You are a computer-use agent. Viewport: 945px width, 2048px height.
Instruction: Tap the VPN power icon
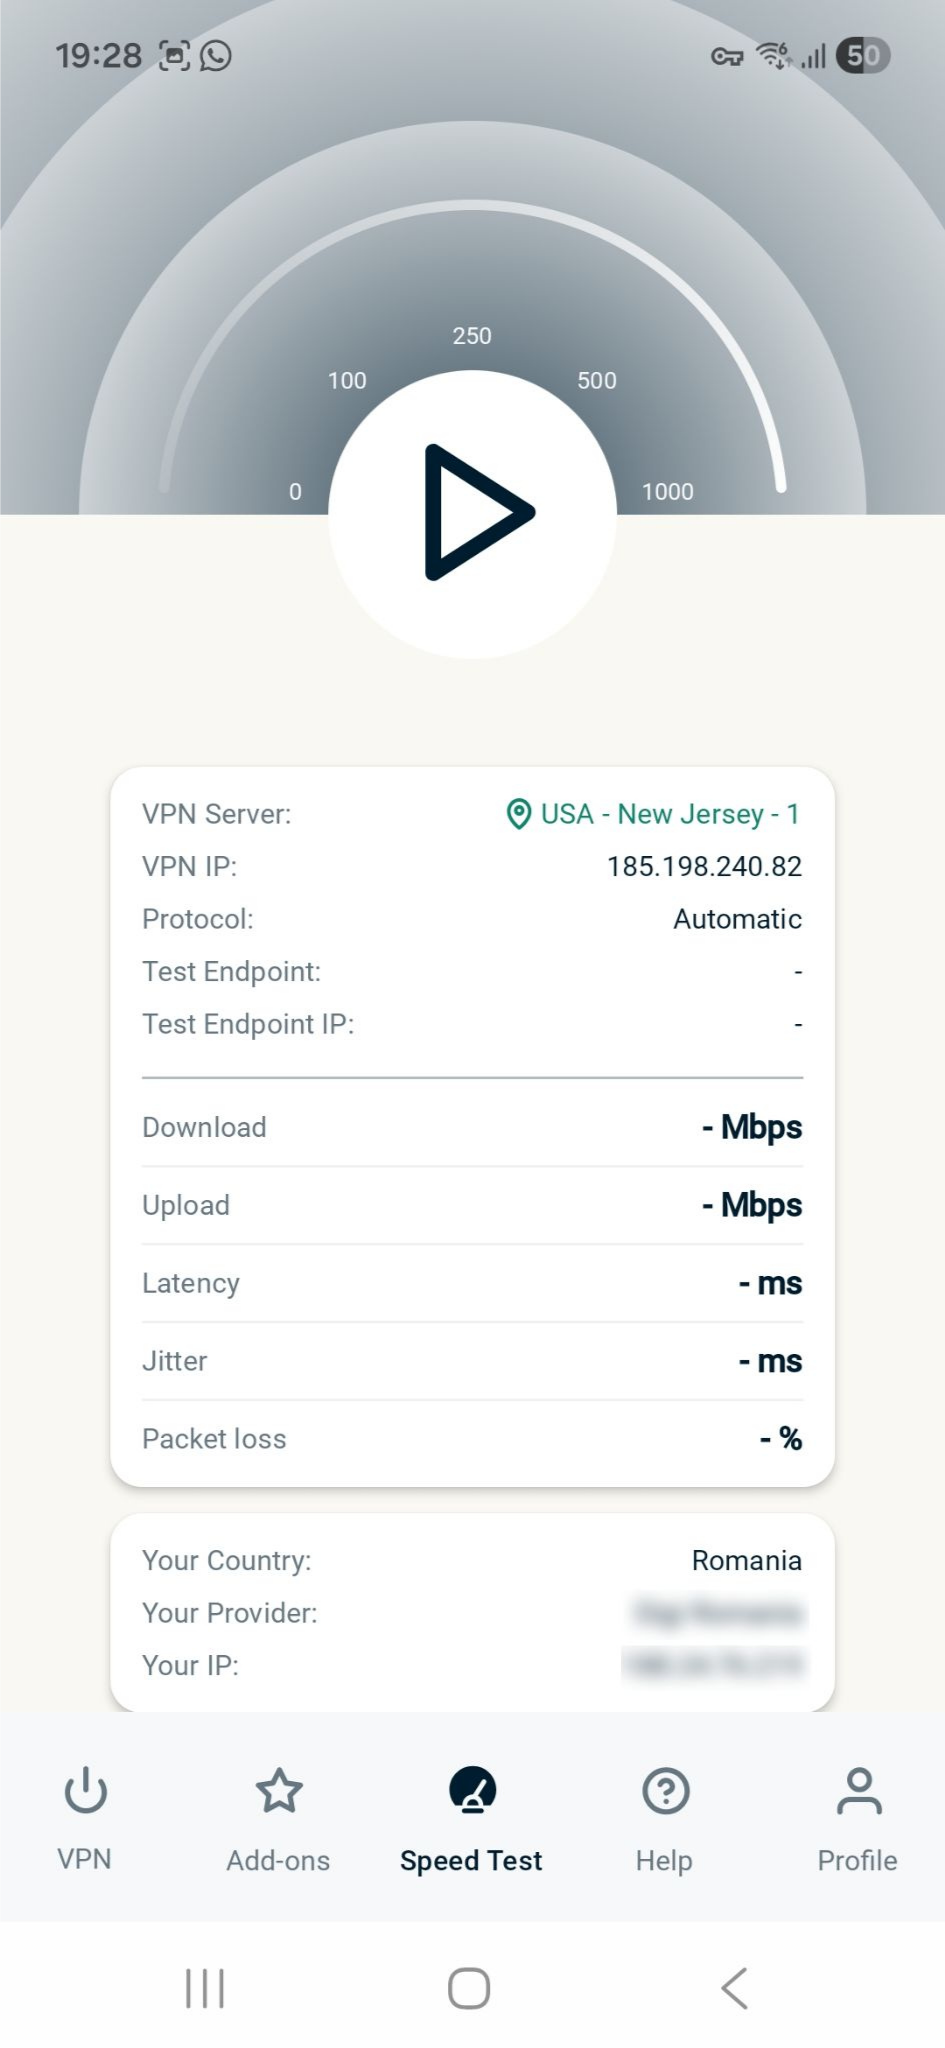[85, 1790]
